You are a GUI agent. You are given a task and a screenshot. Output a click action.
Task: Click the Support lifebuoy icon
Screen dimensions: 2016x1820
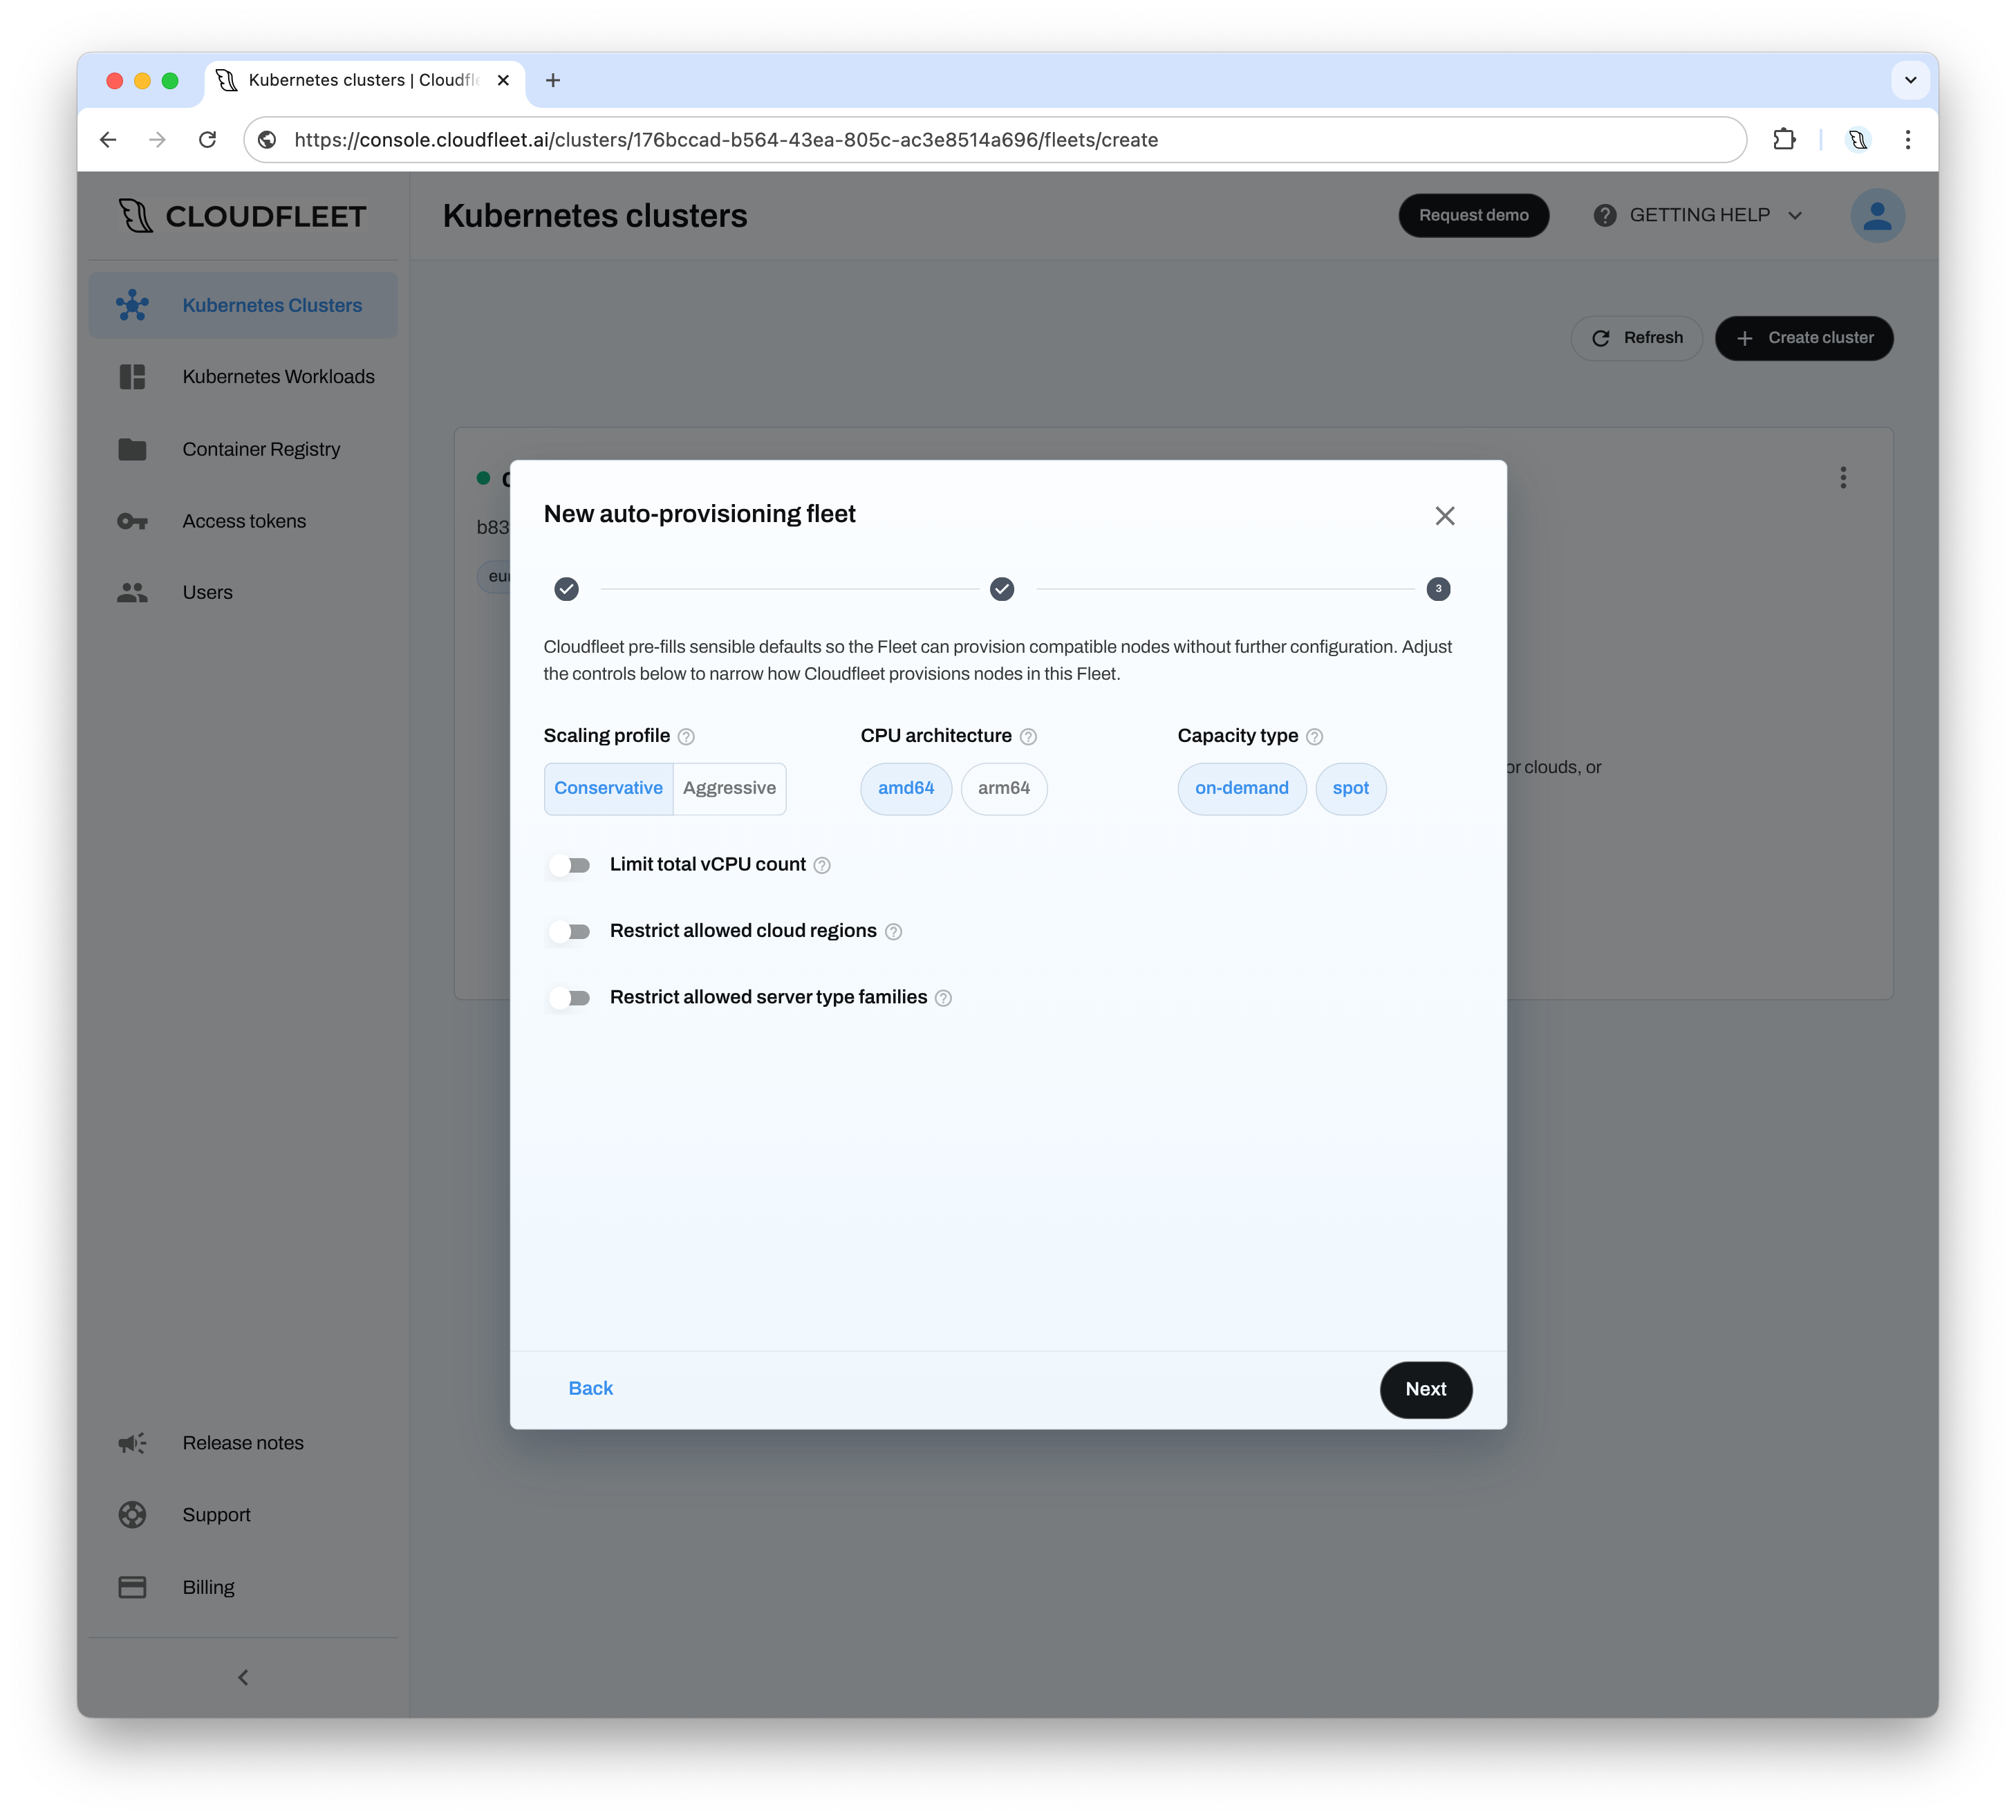(132, 1515)
